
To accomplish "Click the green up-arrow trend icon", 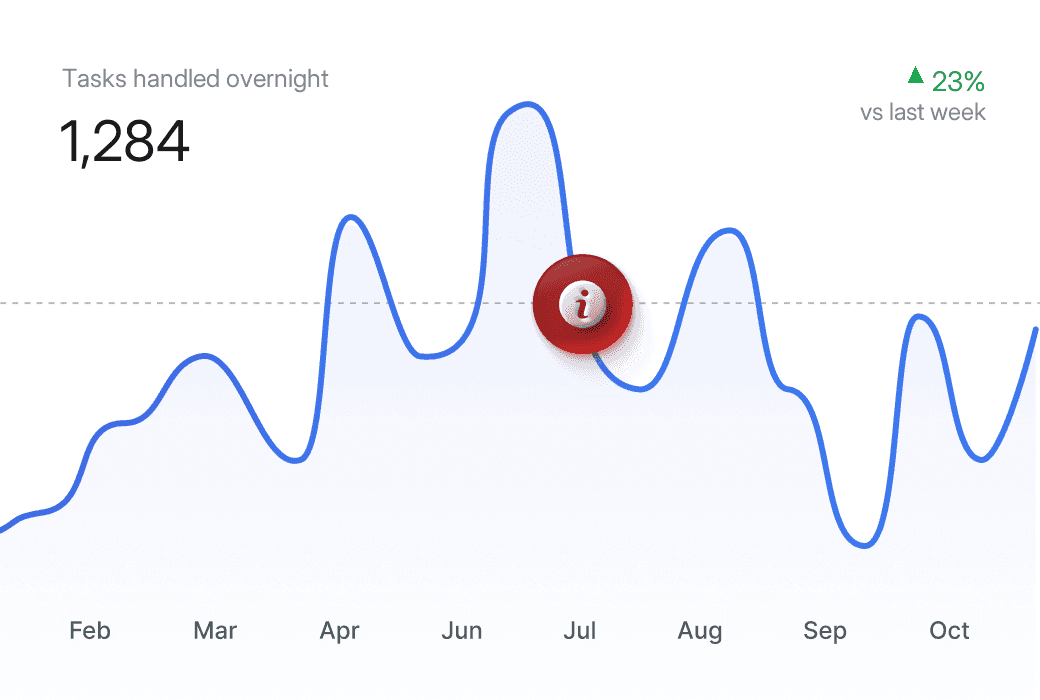I will [x=916, y=75].
